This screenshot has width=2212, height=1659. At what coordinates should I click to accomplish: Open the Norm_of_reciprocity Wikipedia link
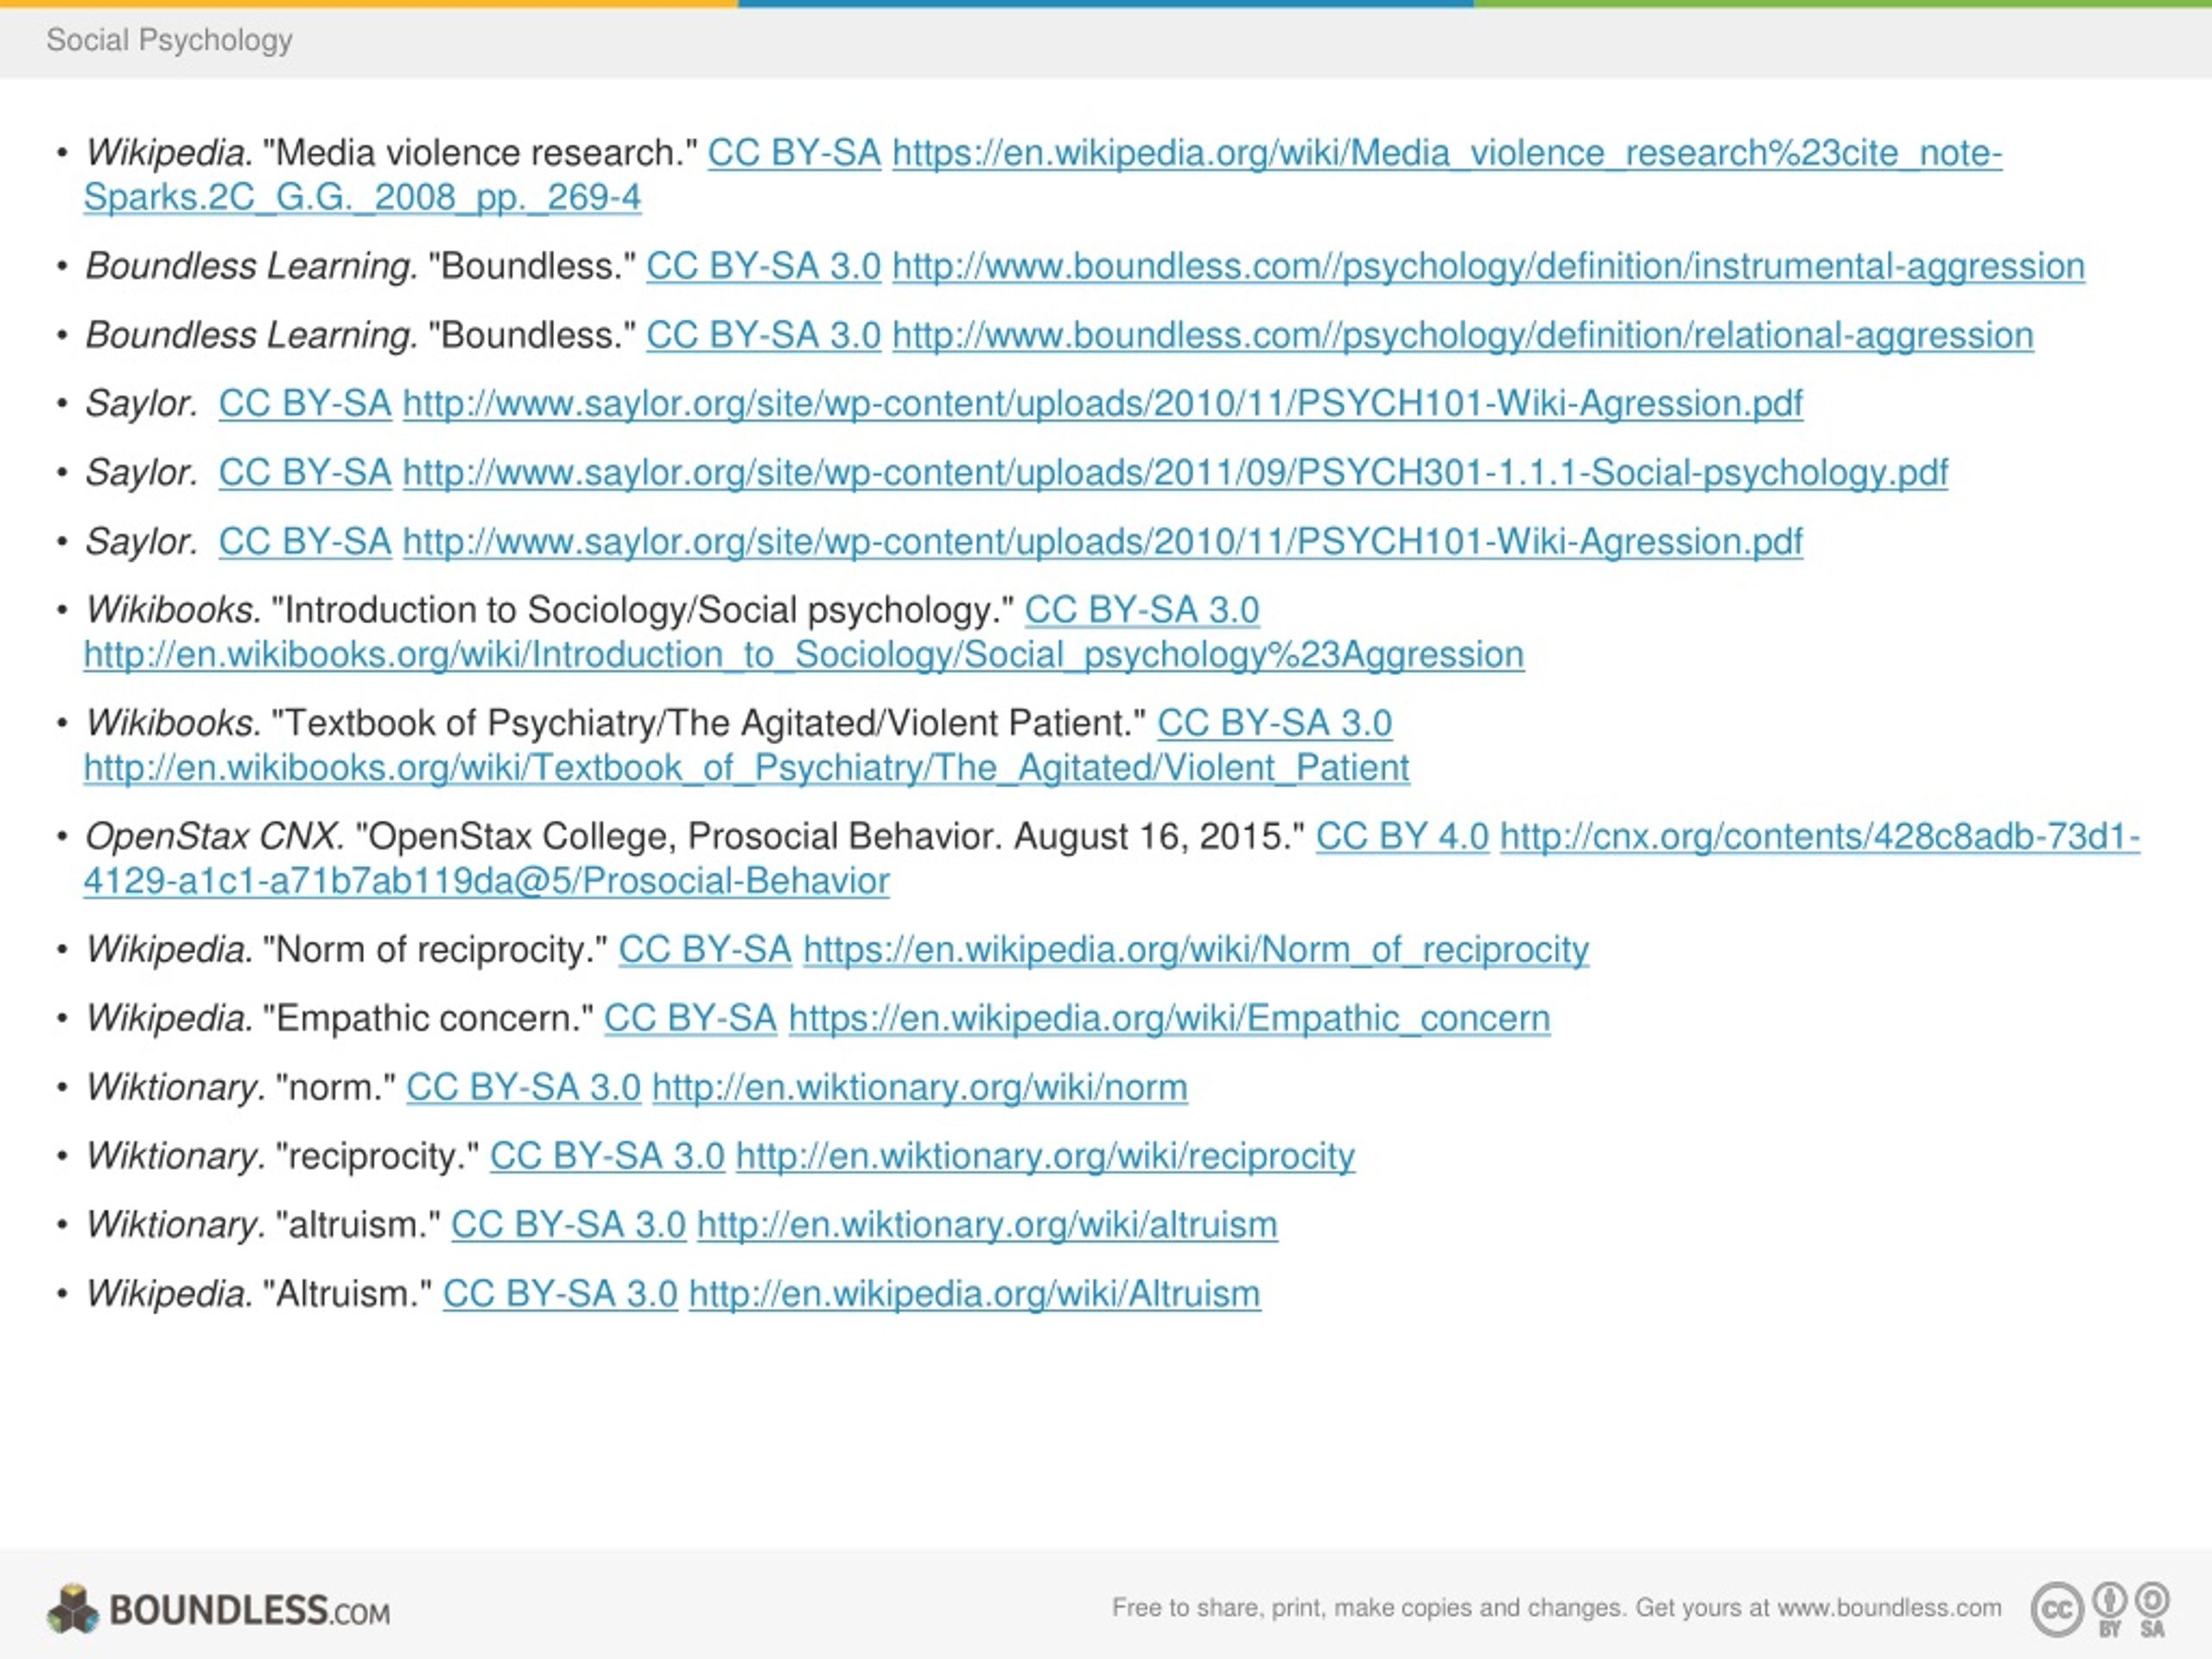(1196, 950)
